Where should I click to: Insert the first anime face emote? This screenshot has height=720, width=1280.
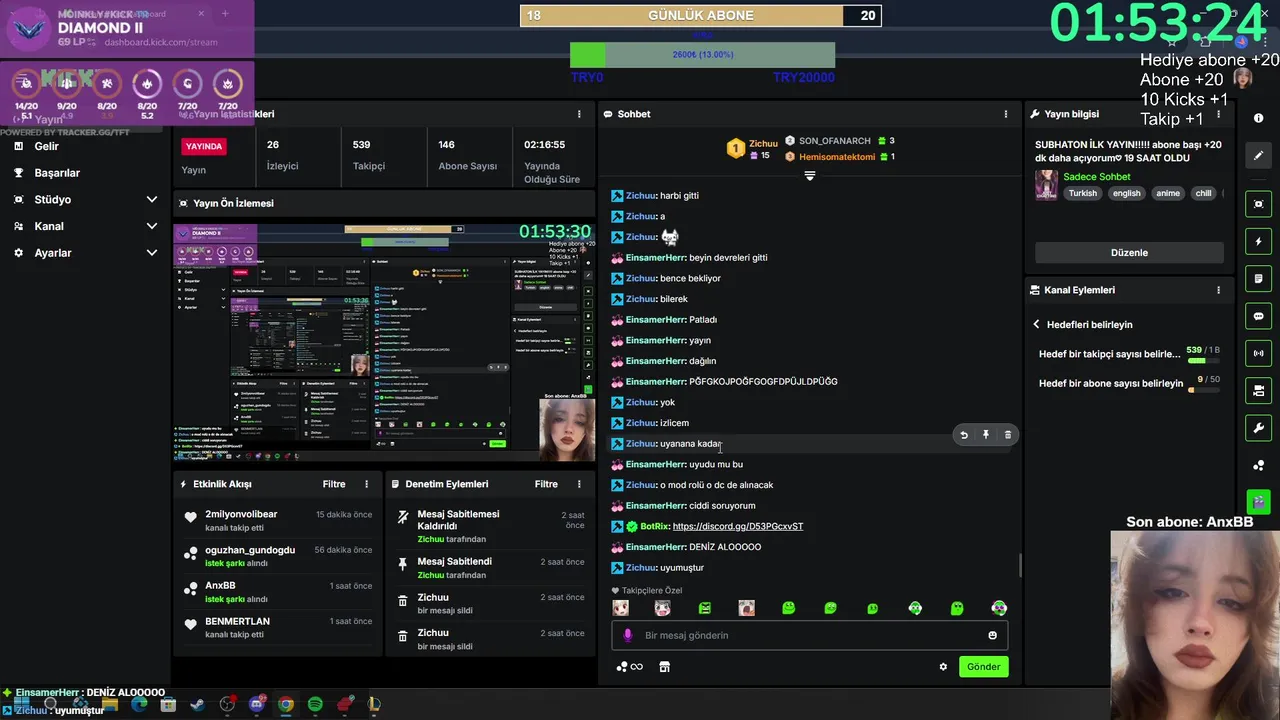(x=621, y=608)
